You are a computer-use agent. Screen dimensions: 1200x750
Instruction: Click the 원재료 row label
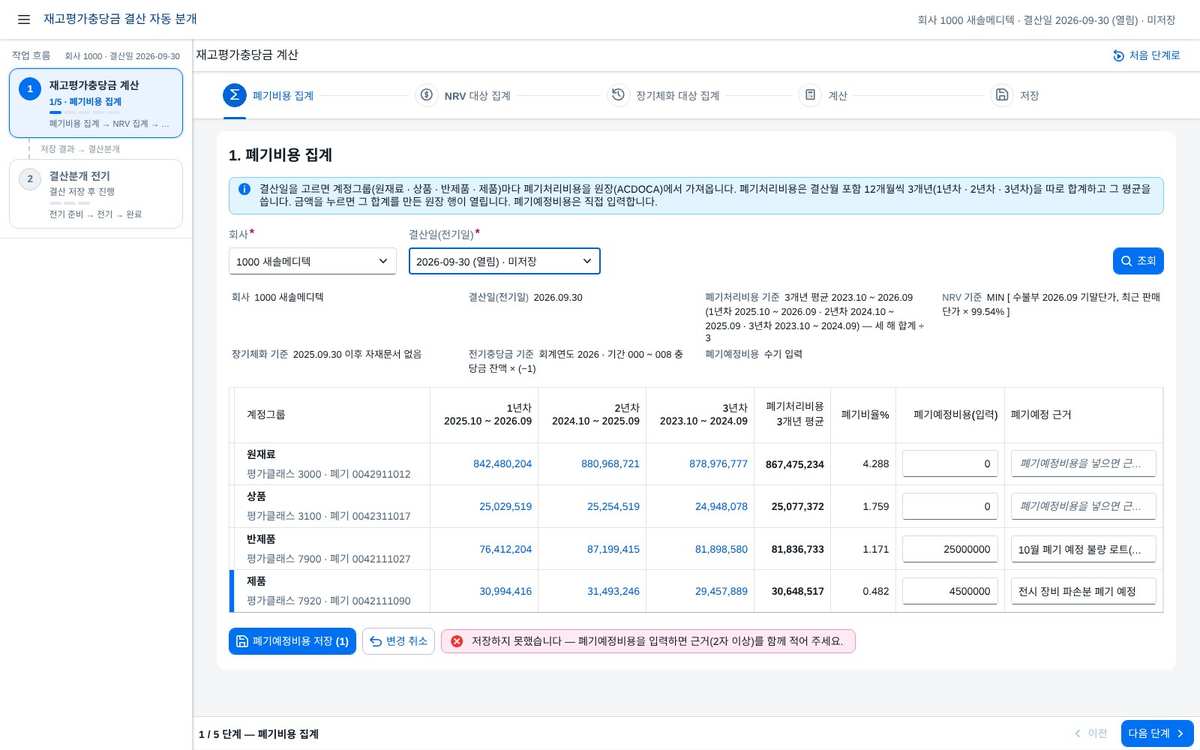[262, 454]
